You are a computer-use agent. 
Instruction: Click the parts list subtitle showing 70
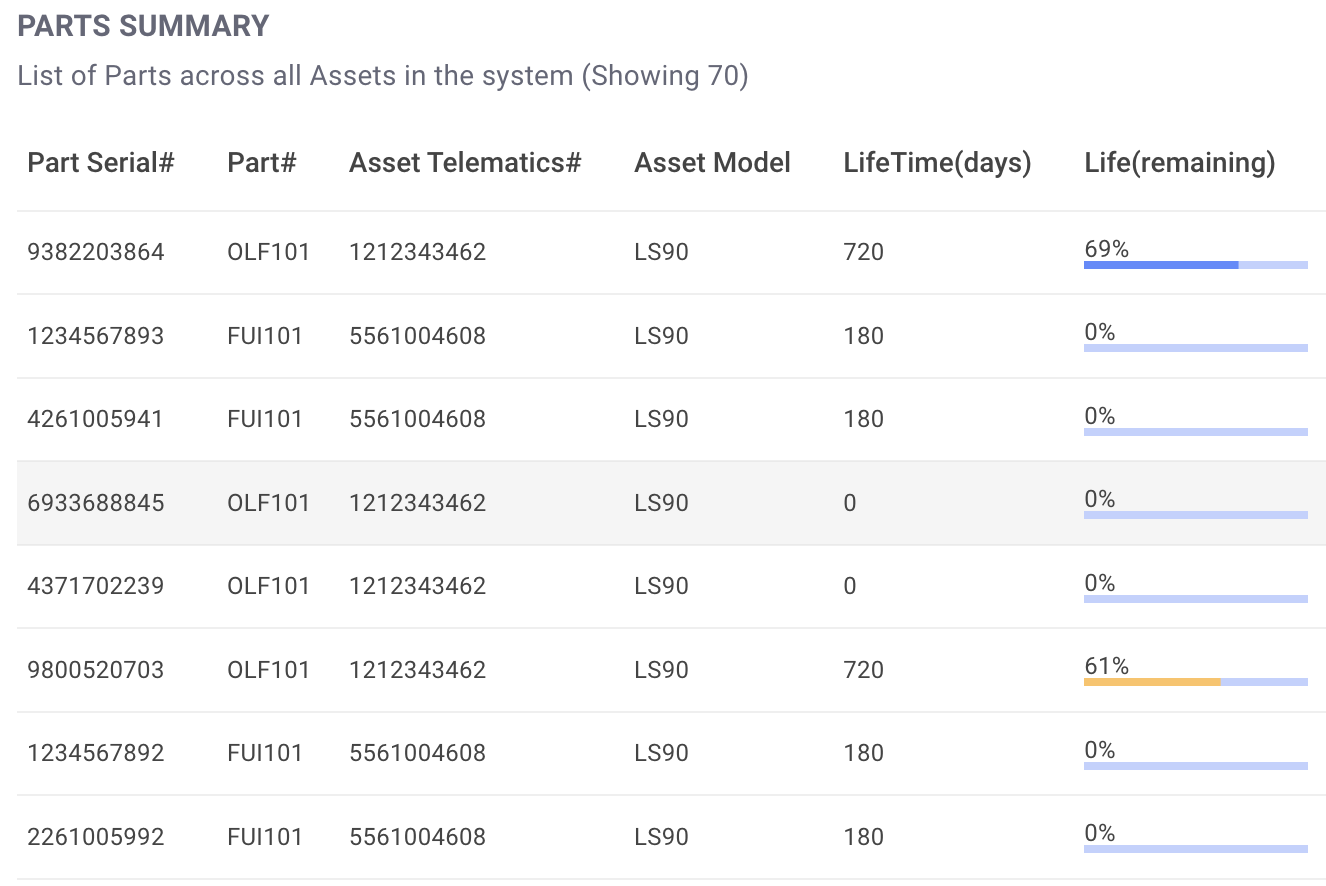click(383, 76)
